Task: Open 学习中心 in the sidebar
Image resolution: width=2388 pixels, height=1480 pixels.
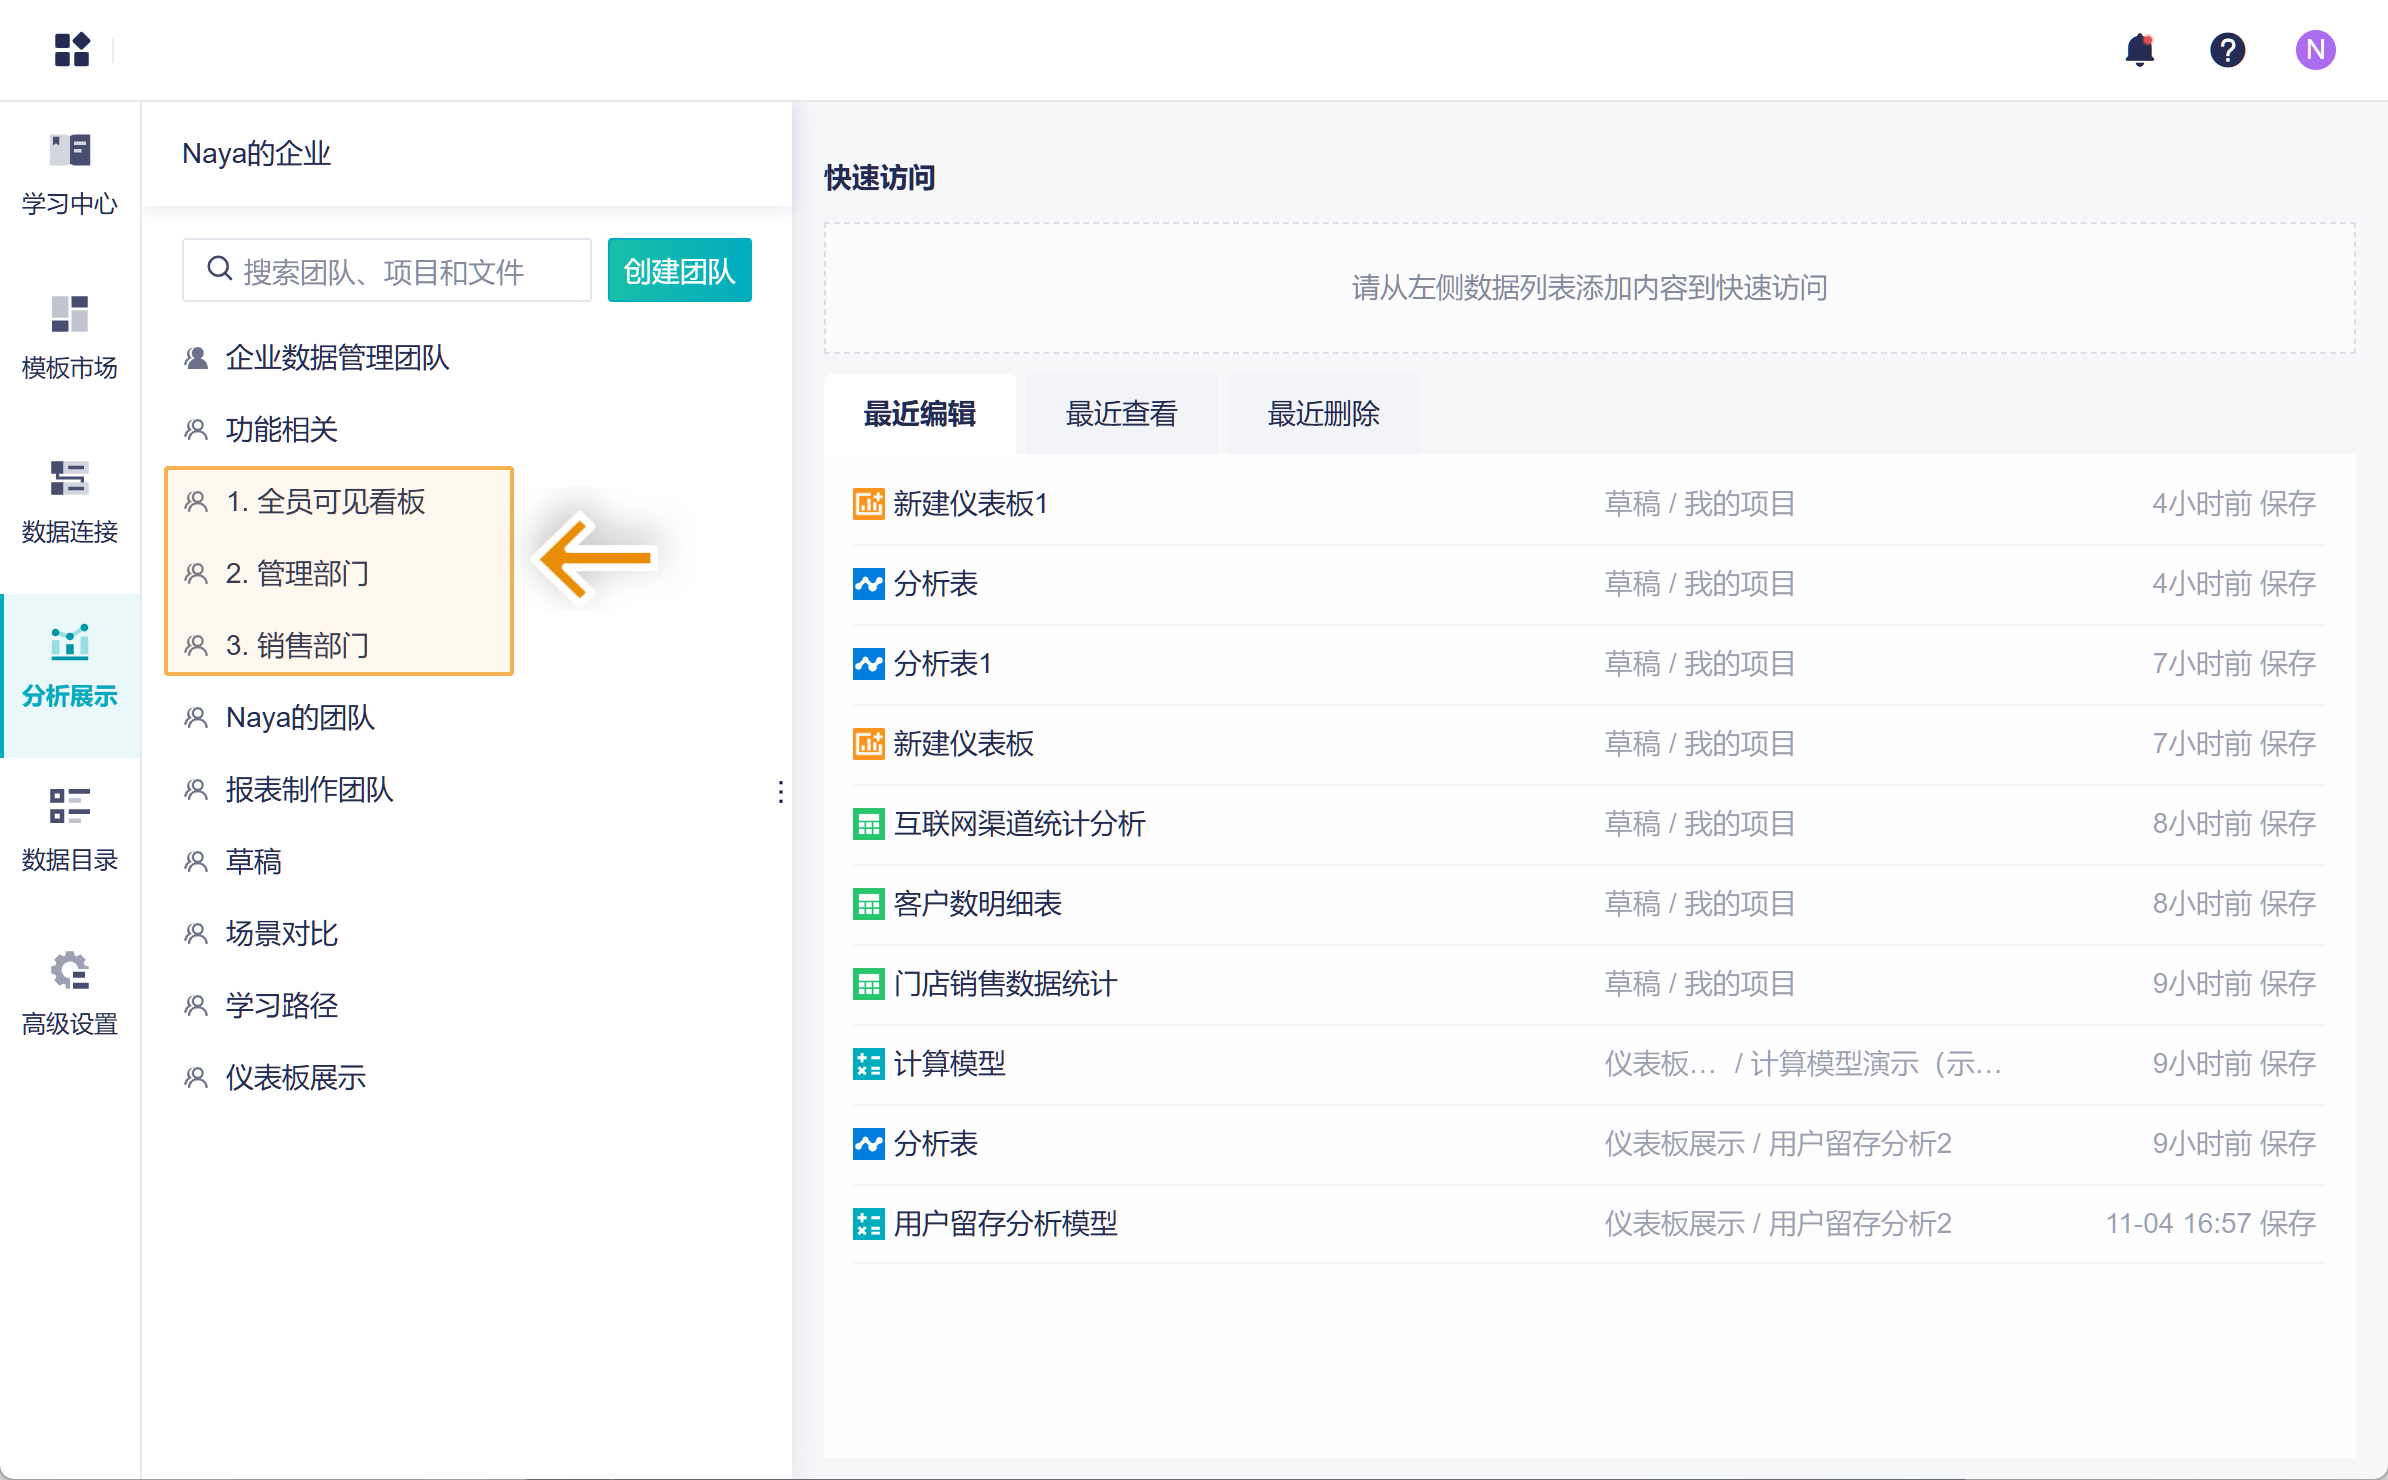Action: (70, 175)
